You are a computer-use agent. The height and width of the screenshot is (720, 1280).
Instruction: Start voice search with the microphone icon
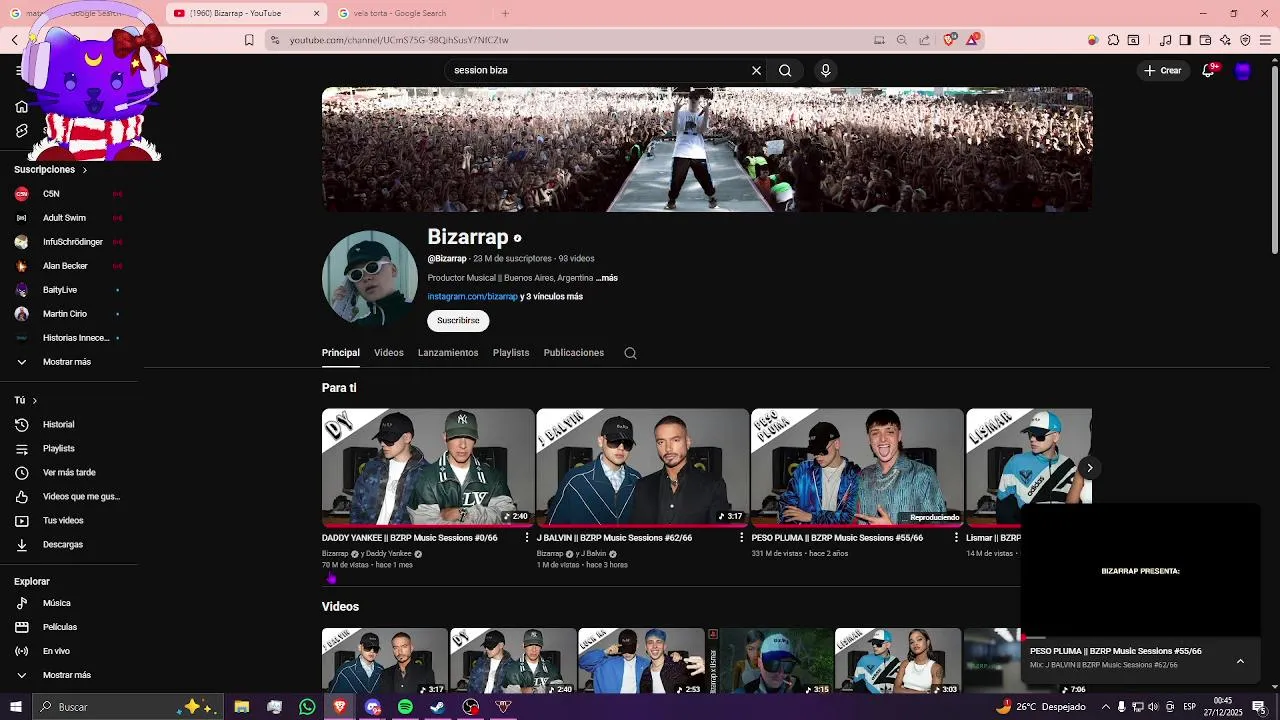tap(825, 70)
